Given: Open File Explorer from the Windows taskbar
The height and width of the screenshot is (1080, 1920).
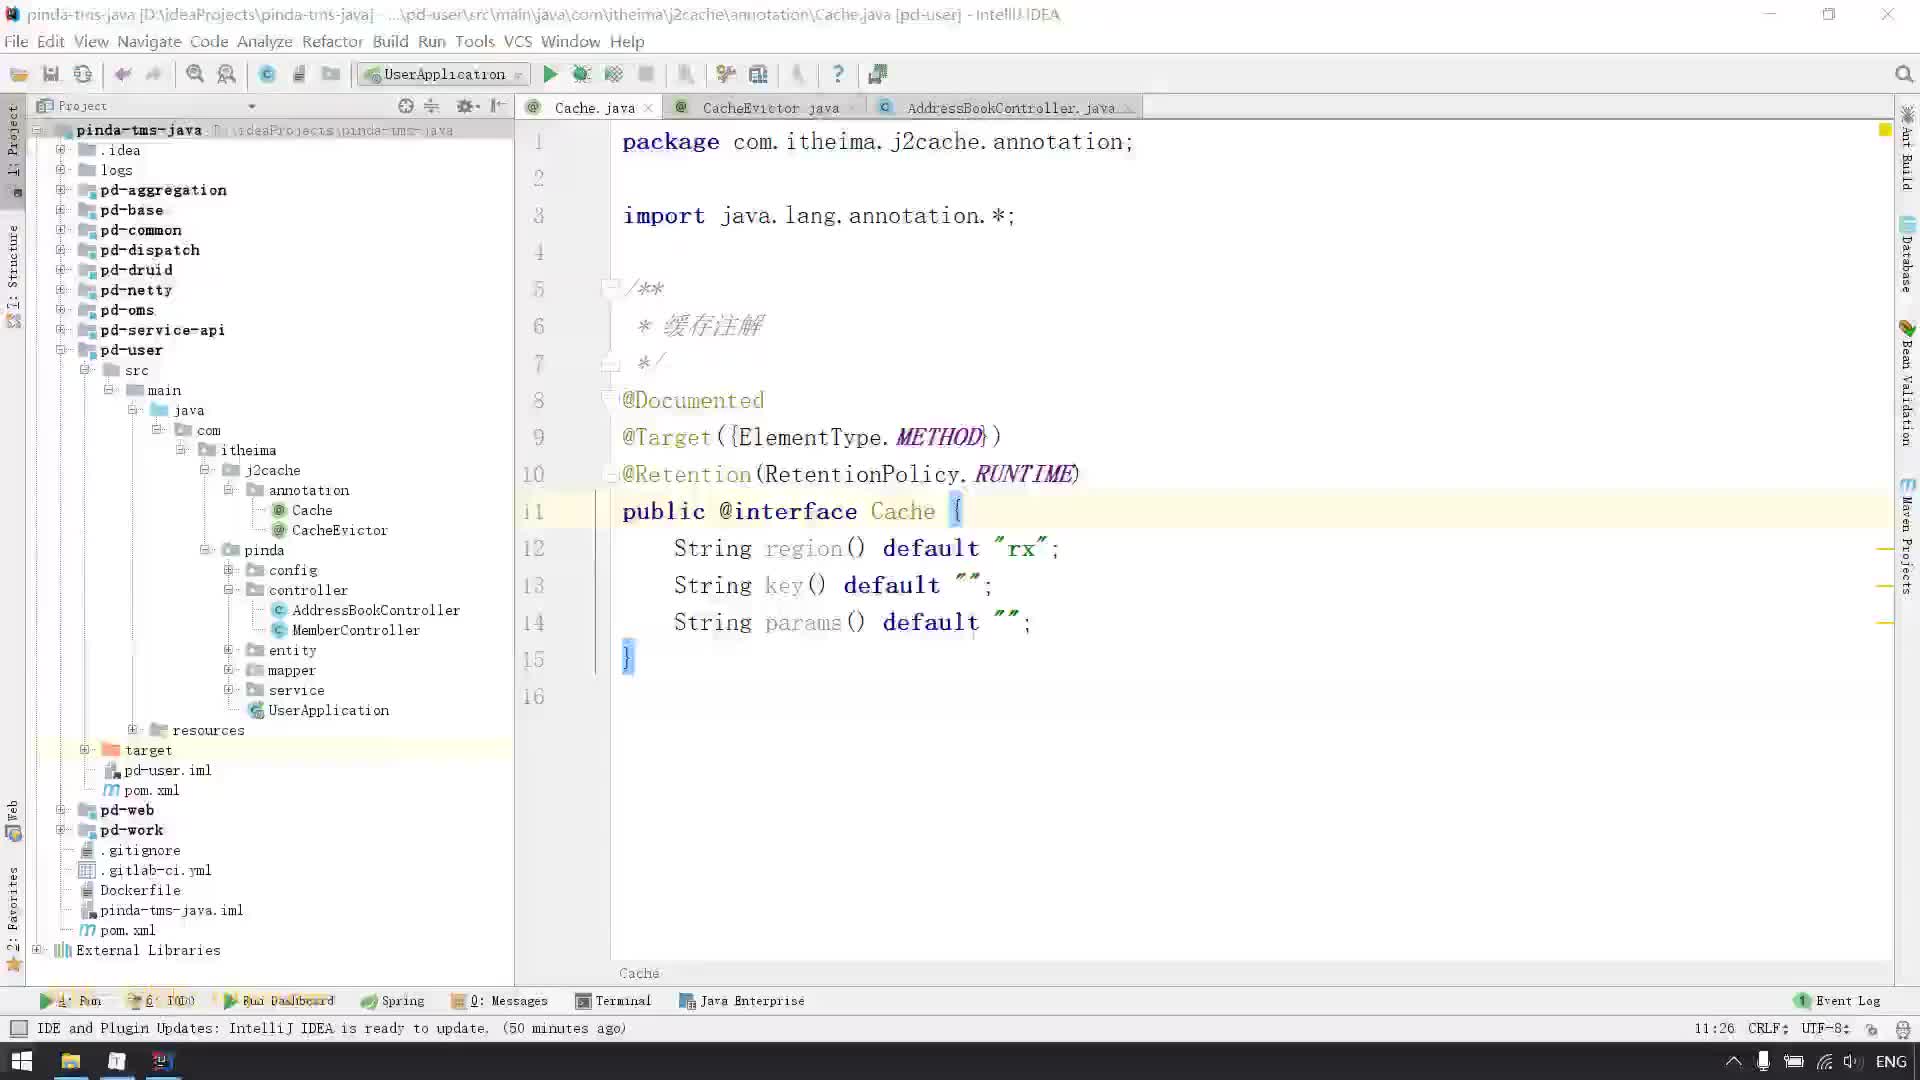Looking at the screenshot, I should [71, 1061].
